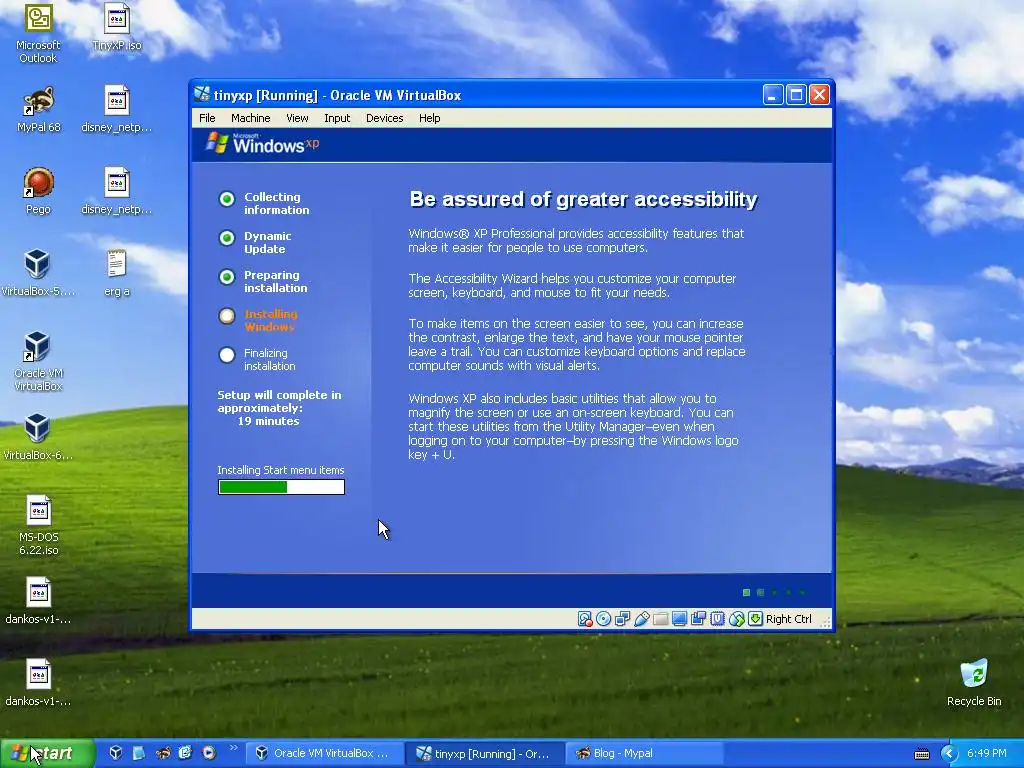The height and width of the screenshot is (768, 1024).
Task: Click the Installing Start menu items label
Action: pos(281,470)
